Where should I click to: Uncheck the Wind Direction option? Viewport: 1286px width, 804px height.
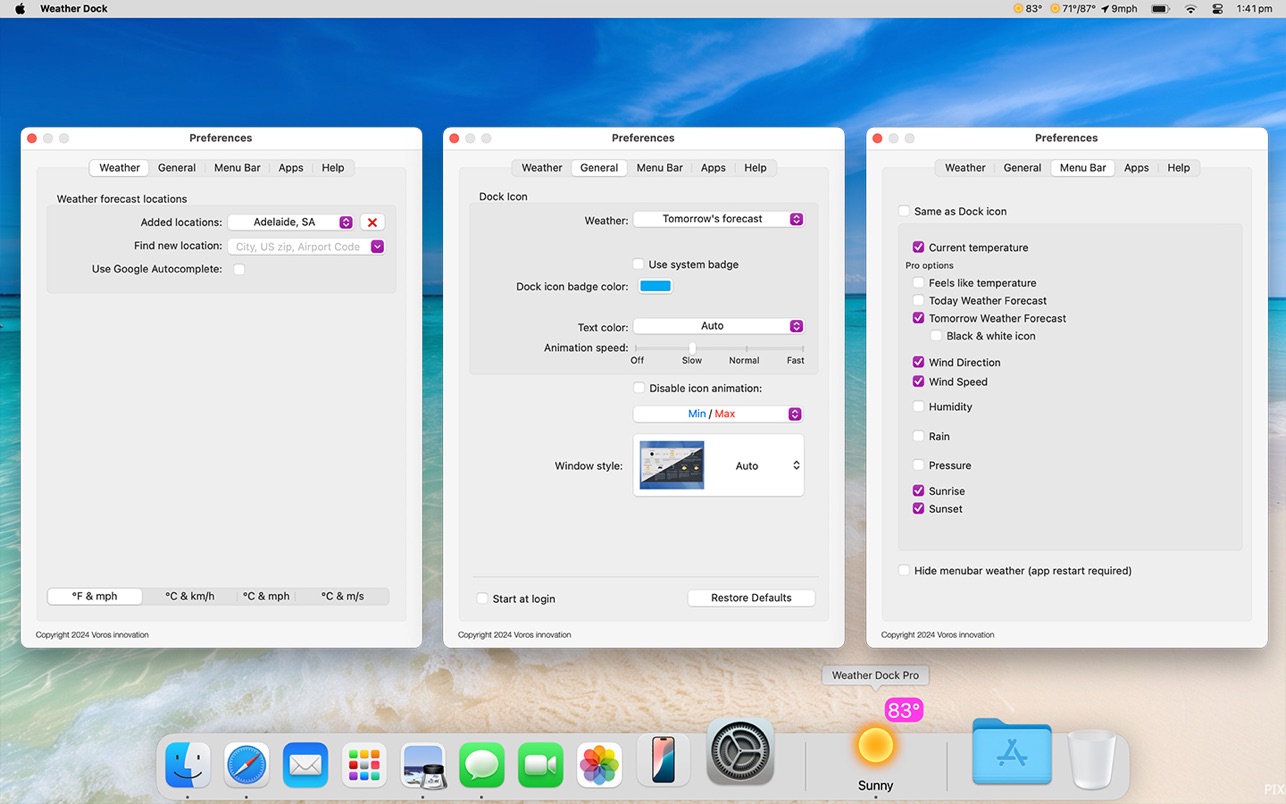919,363
